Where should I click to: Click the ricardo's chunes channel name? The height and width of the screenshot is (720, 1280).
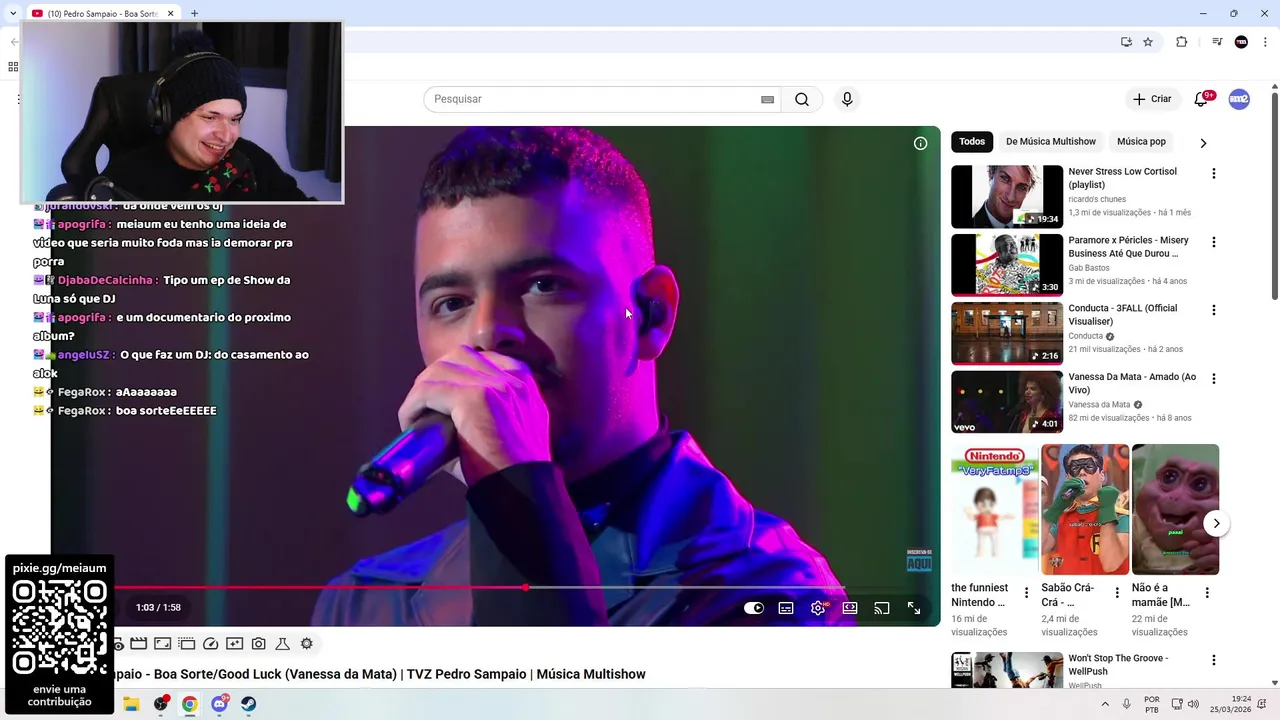1097,199
